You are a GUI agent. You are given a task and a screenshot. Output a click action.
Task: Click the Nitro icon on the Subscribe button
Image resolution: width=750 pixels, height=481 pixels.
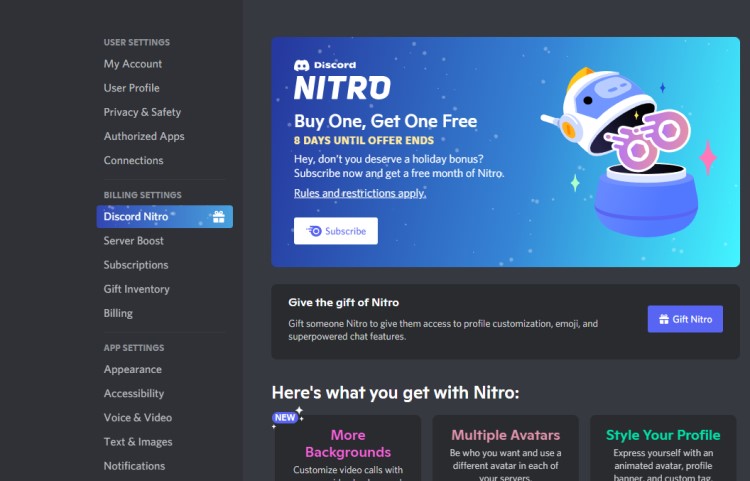point(314,231)
